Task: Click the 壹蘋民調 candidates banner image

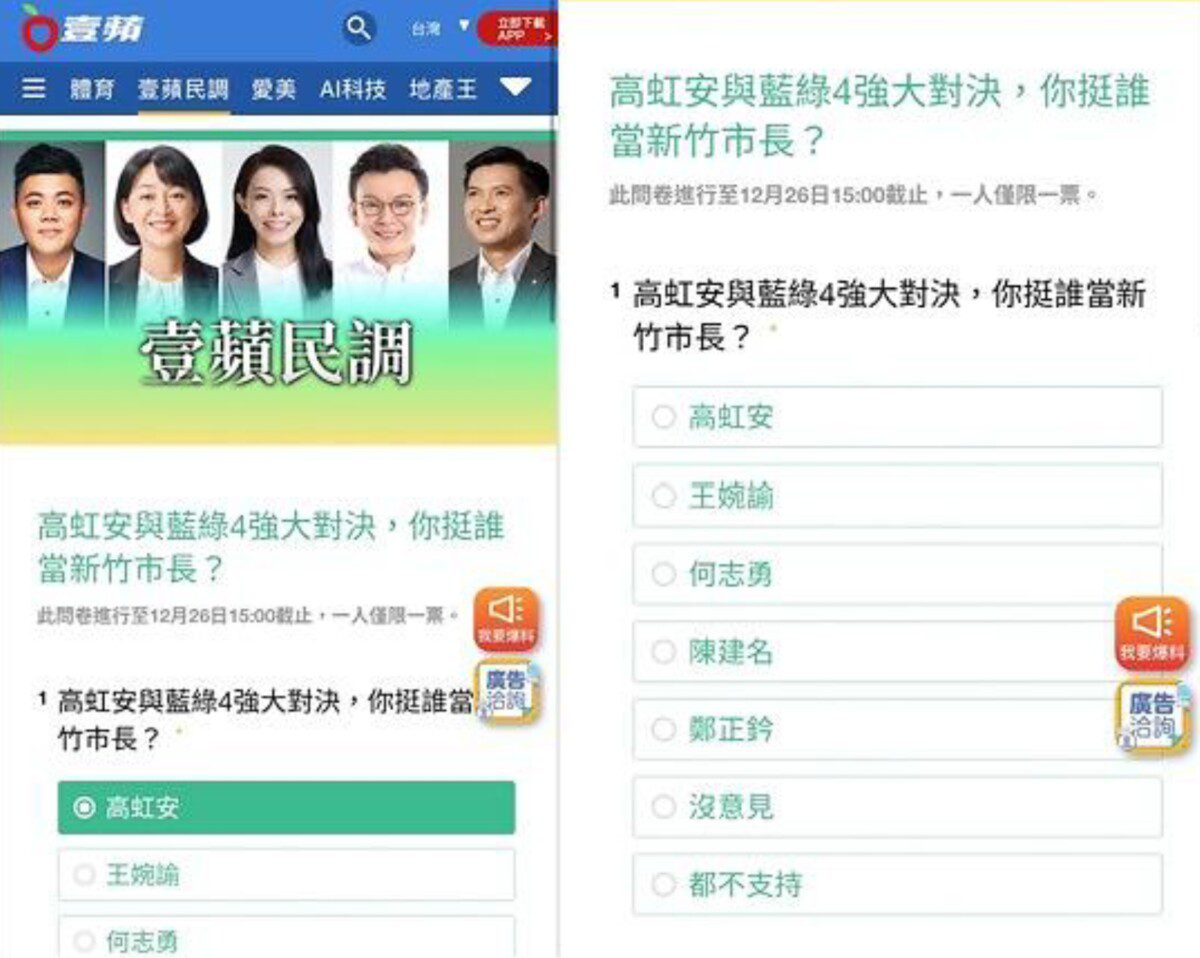Action: pyautogui.click(x=278, y=287)
